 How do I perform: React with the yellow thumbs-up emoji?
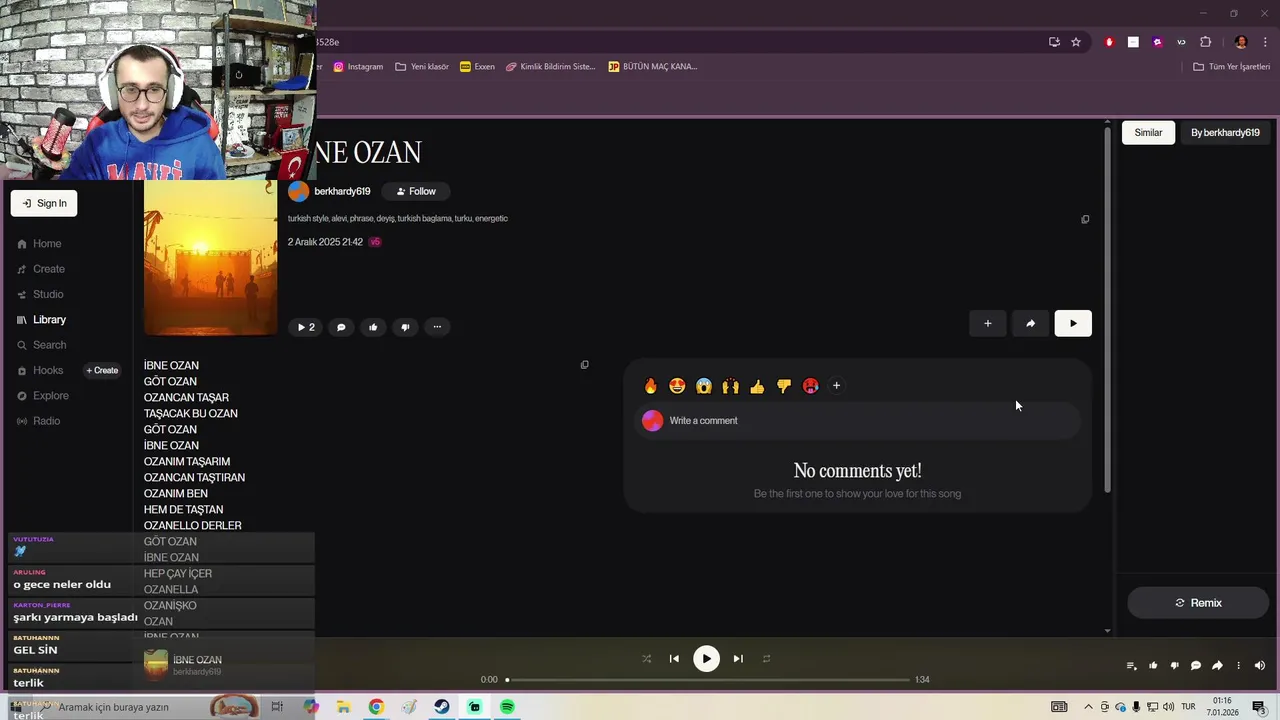[757, 386]
